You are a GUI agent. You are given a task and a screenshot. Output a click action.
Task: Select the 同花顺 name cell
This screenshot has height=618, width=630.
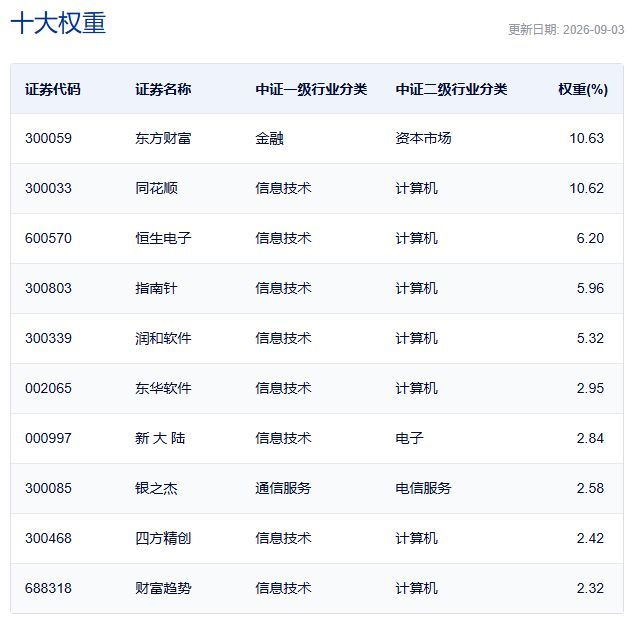[156, 188]
